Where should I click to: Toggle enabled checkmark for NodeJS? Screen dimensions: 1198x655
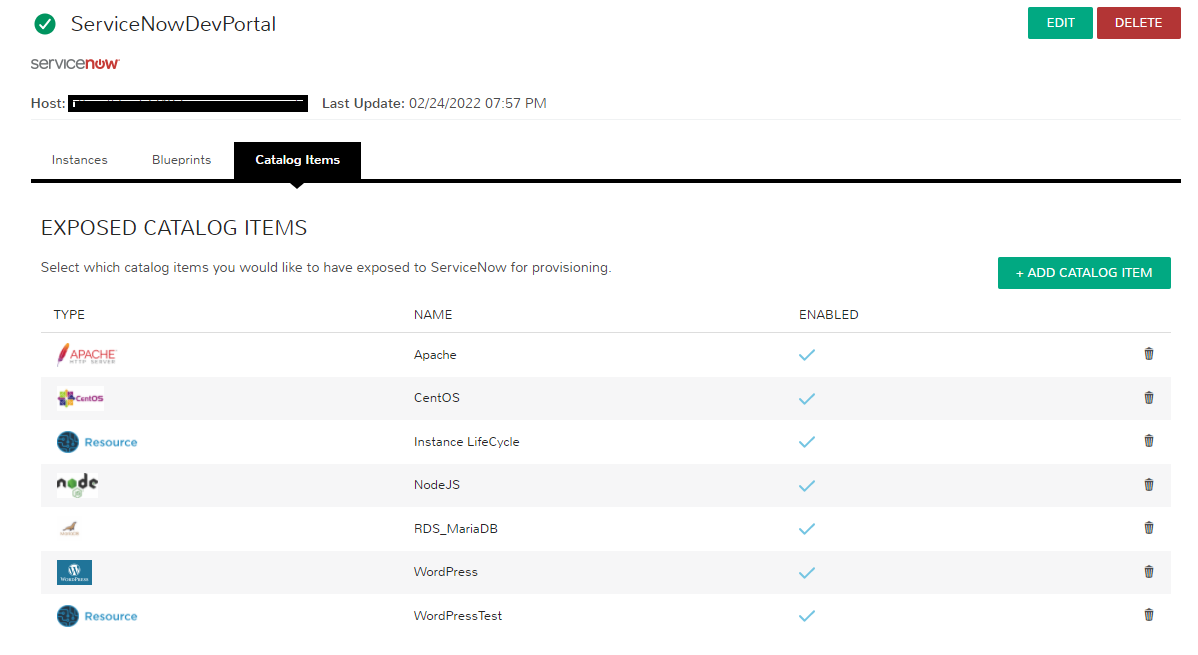tap(807, 485)
